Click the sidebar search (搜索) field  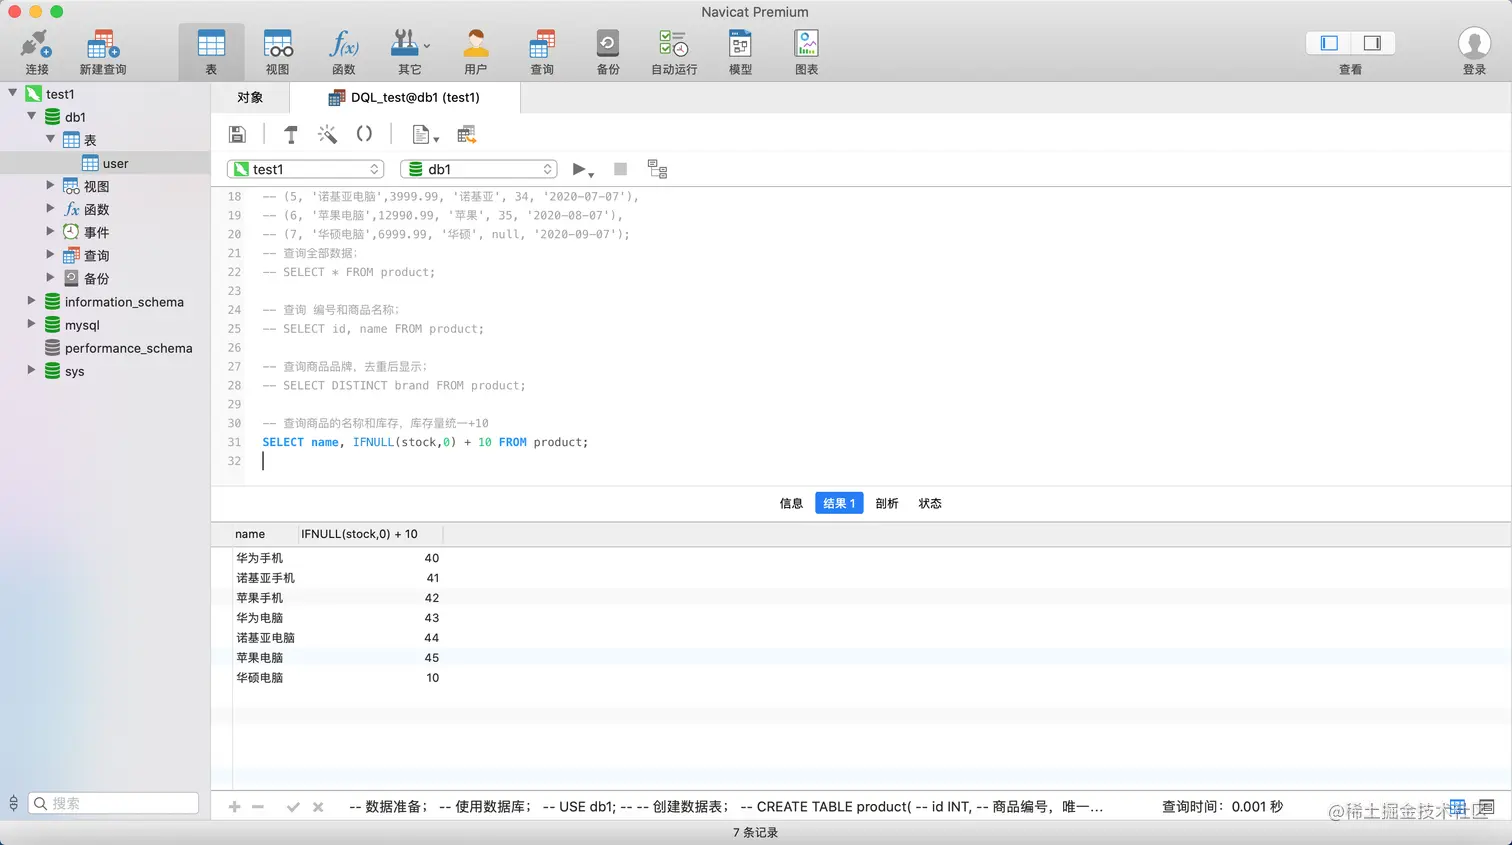coord(113,803)
